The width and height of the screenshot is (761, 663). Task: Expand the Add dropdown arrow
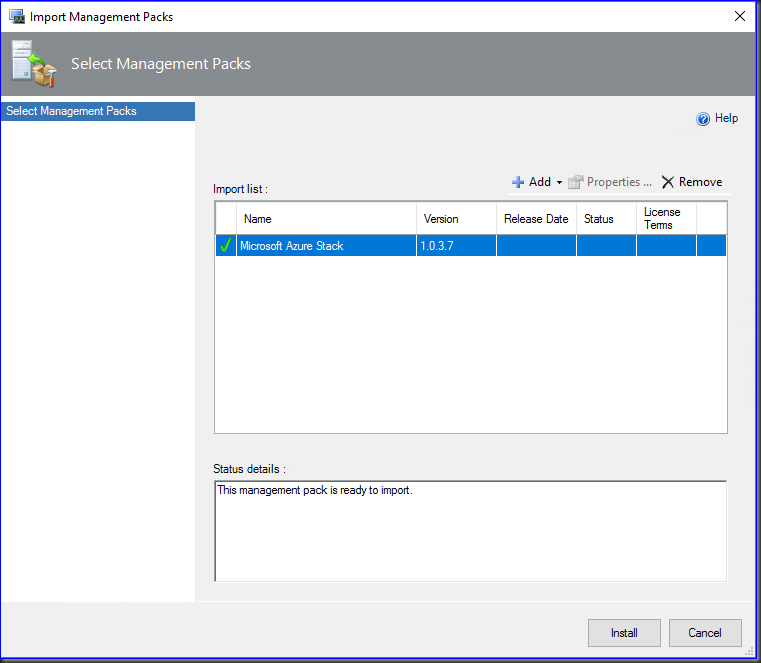(x=559, y=183)
